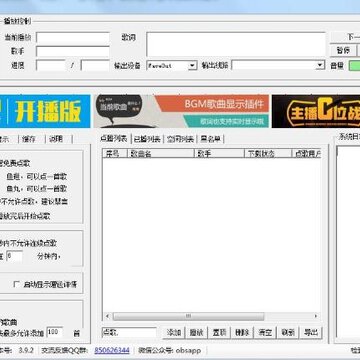Open the 说明 settings tab
Image resolution: width=360 pixels, height=360 pixels.
click(x=56, y=139)
